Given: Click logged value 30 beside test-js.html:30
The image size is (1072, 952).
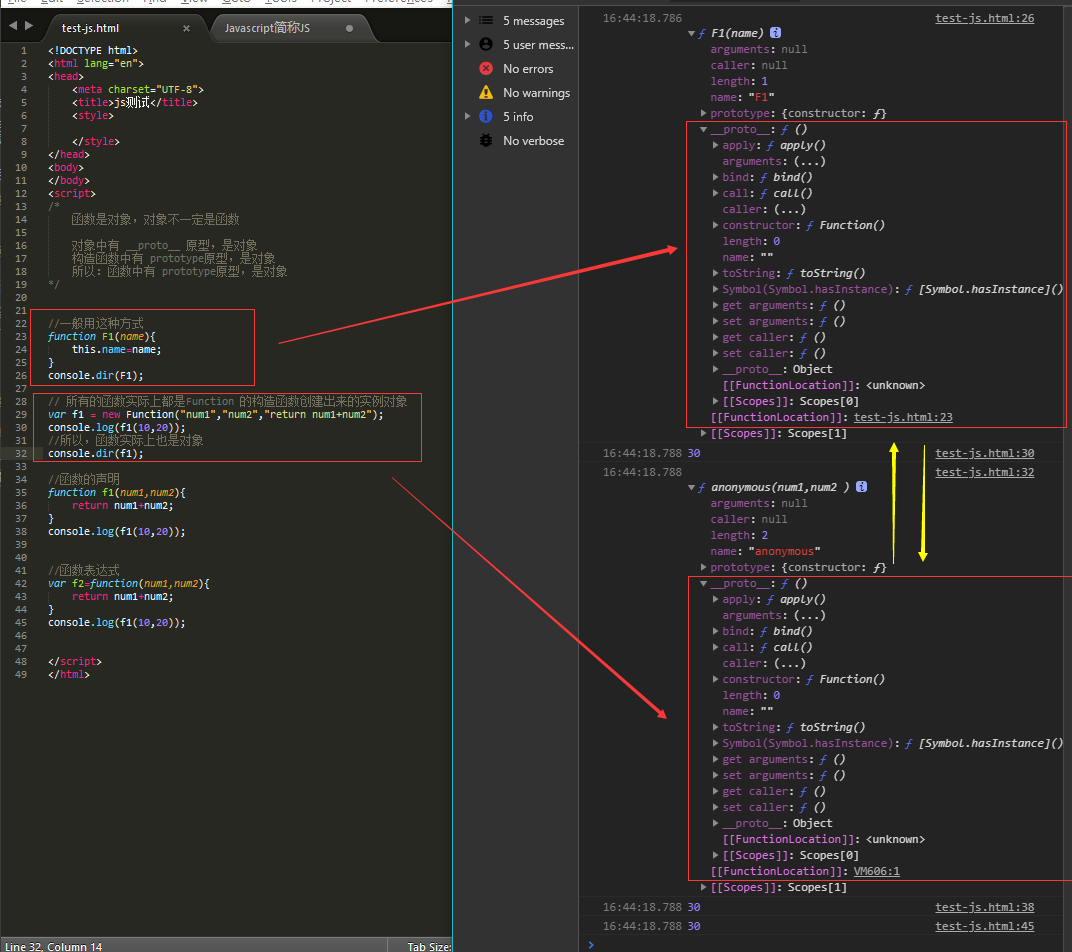Looking at the screenshot, I should [693, 453].
